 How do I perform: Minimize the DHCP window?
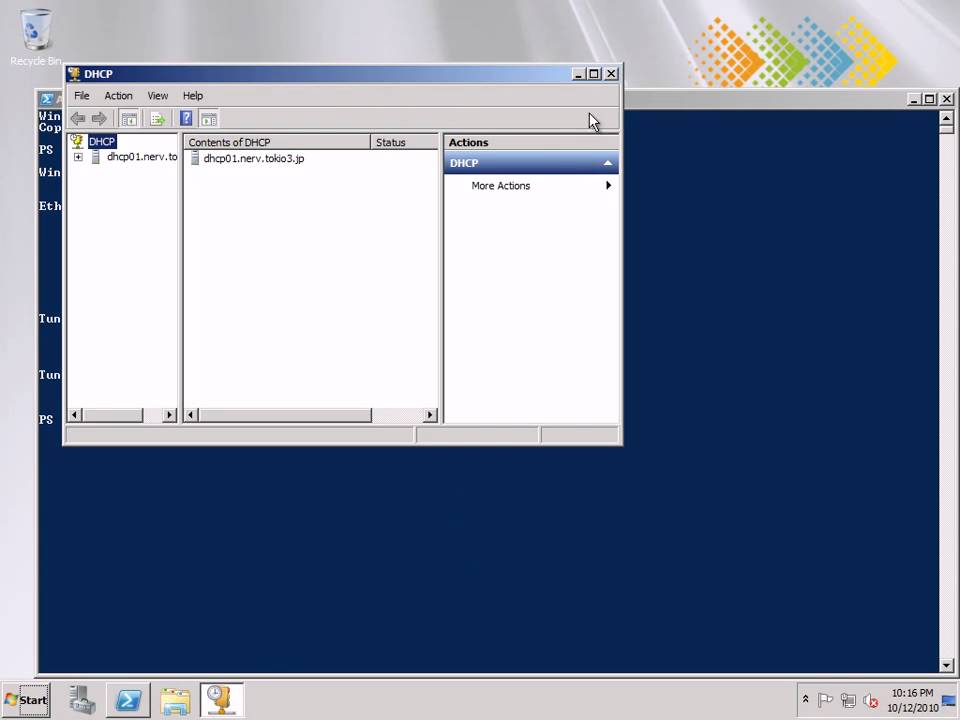click(x=579, y=73)
